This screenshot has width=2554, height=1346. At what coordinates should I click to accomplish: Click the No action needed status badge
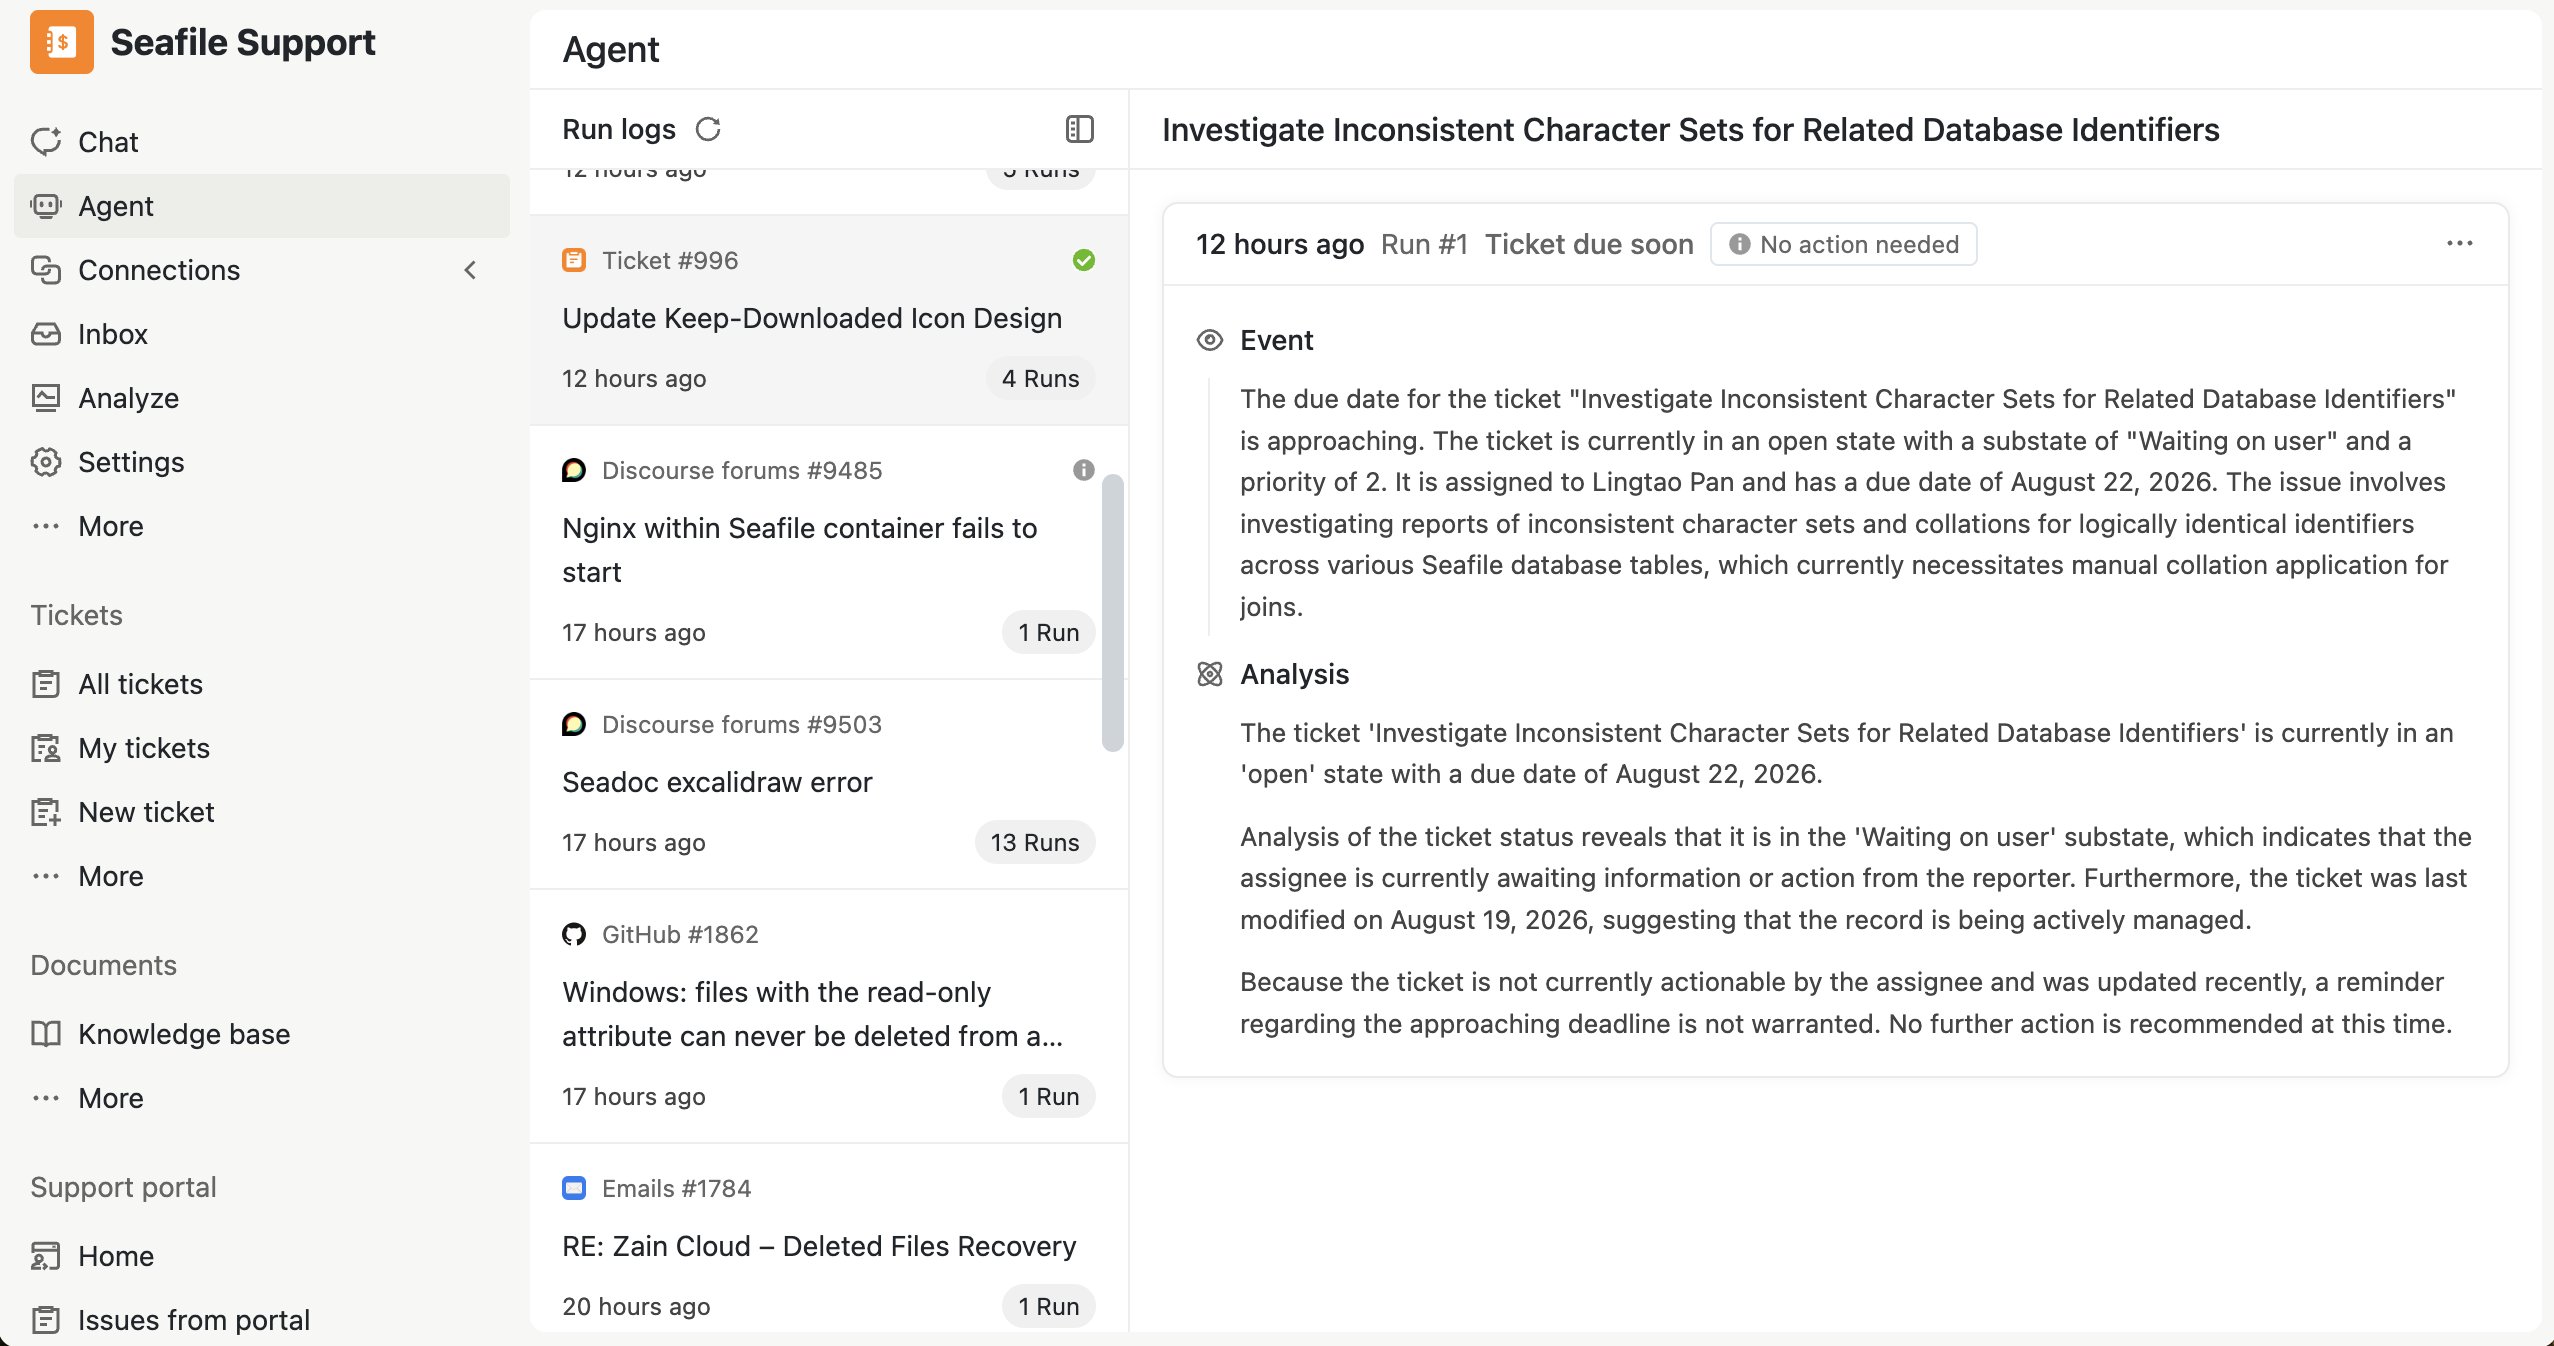(1843, 244)
